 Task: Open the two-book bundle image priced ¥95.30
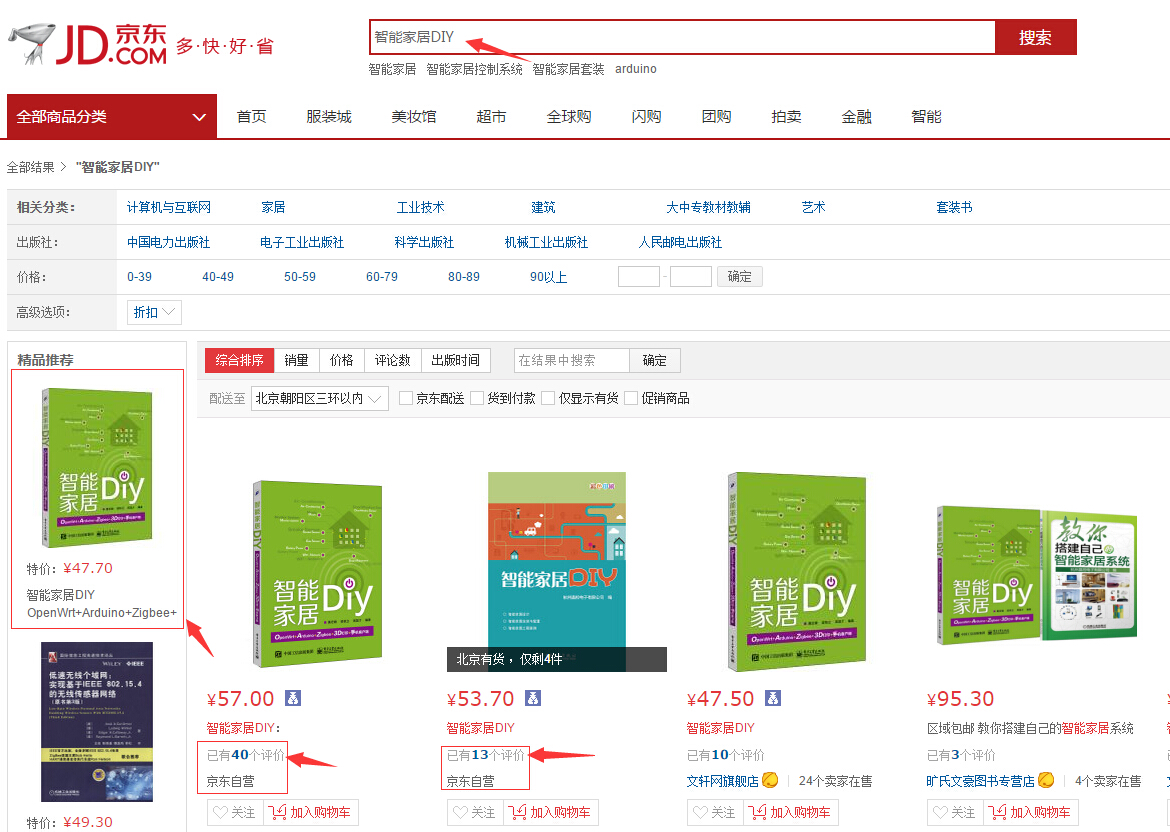(x=1037, y=575)
